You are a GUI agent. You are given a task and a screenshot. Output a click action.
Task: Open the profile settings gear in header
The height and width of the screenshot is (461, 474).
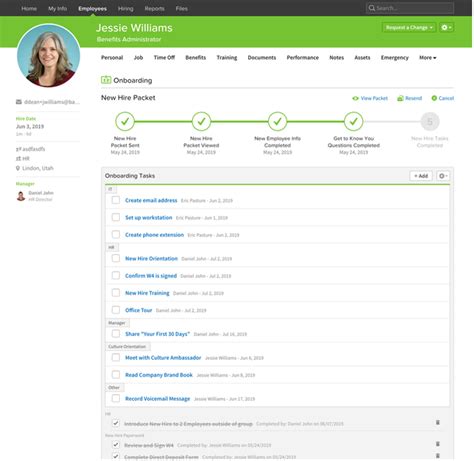click(x=446, y=27)
